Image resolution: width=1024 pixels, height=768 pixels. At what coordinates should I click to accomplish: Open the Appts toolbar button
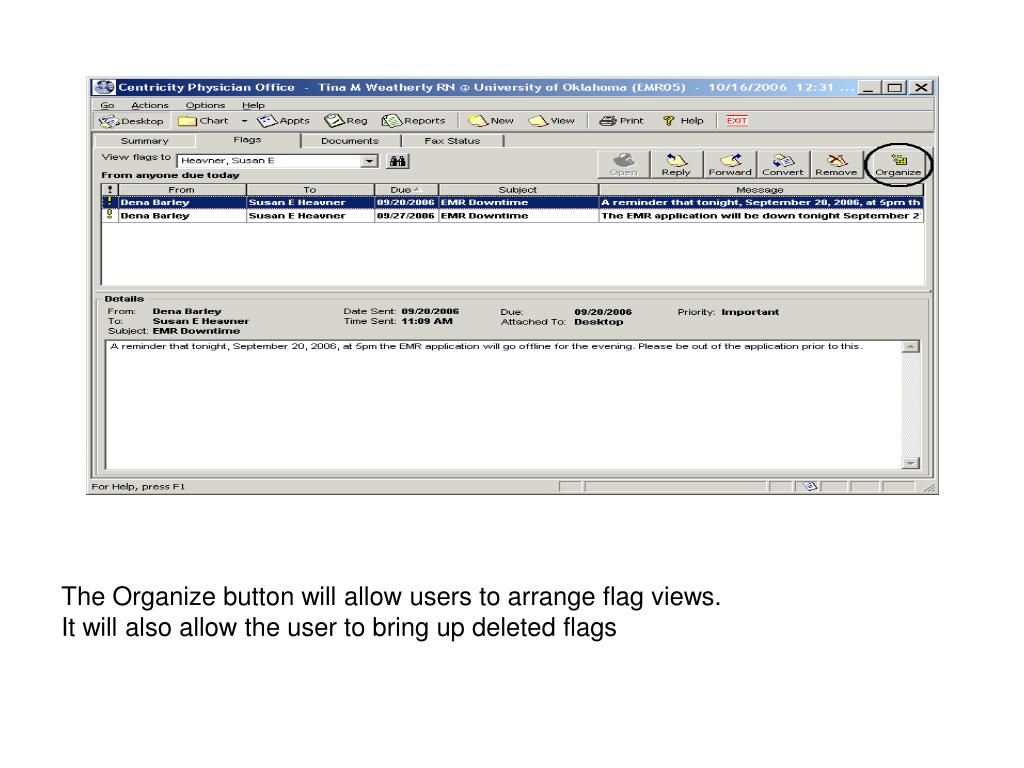pyautogui.click(x=283, y=121)
